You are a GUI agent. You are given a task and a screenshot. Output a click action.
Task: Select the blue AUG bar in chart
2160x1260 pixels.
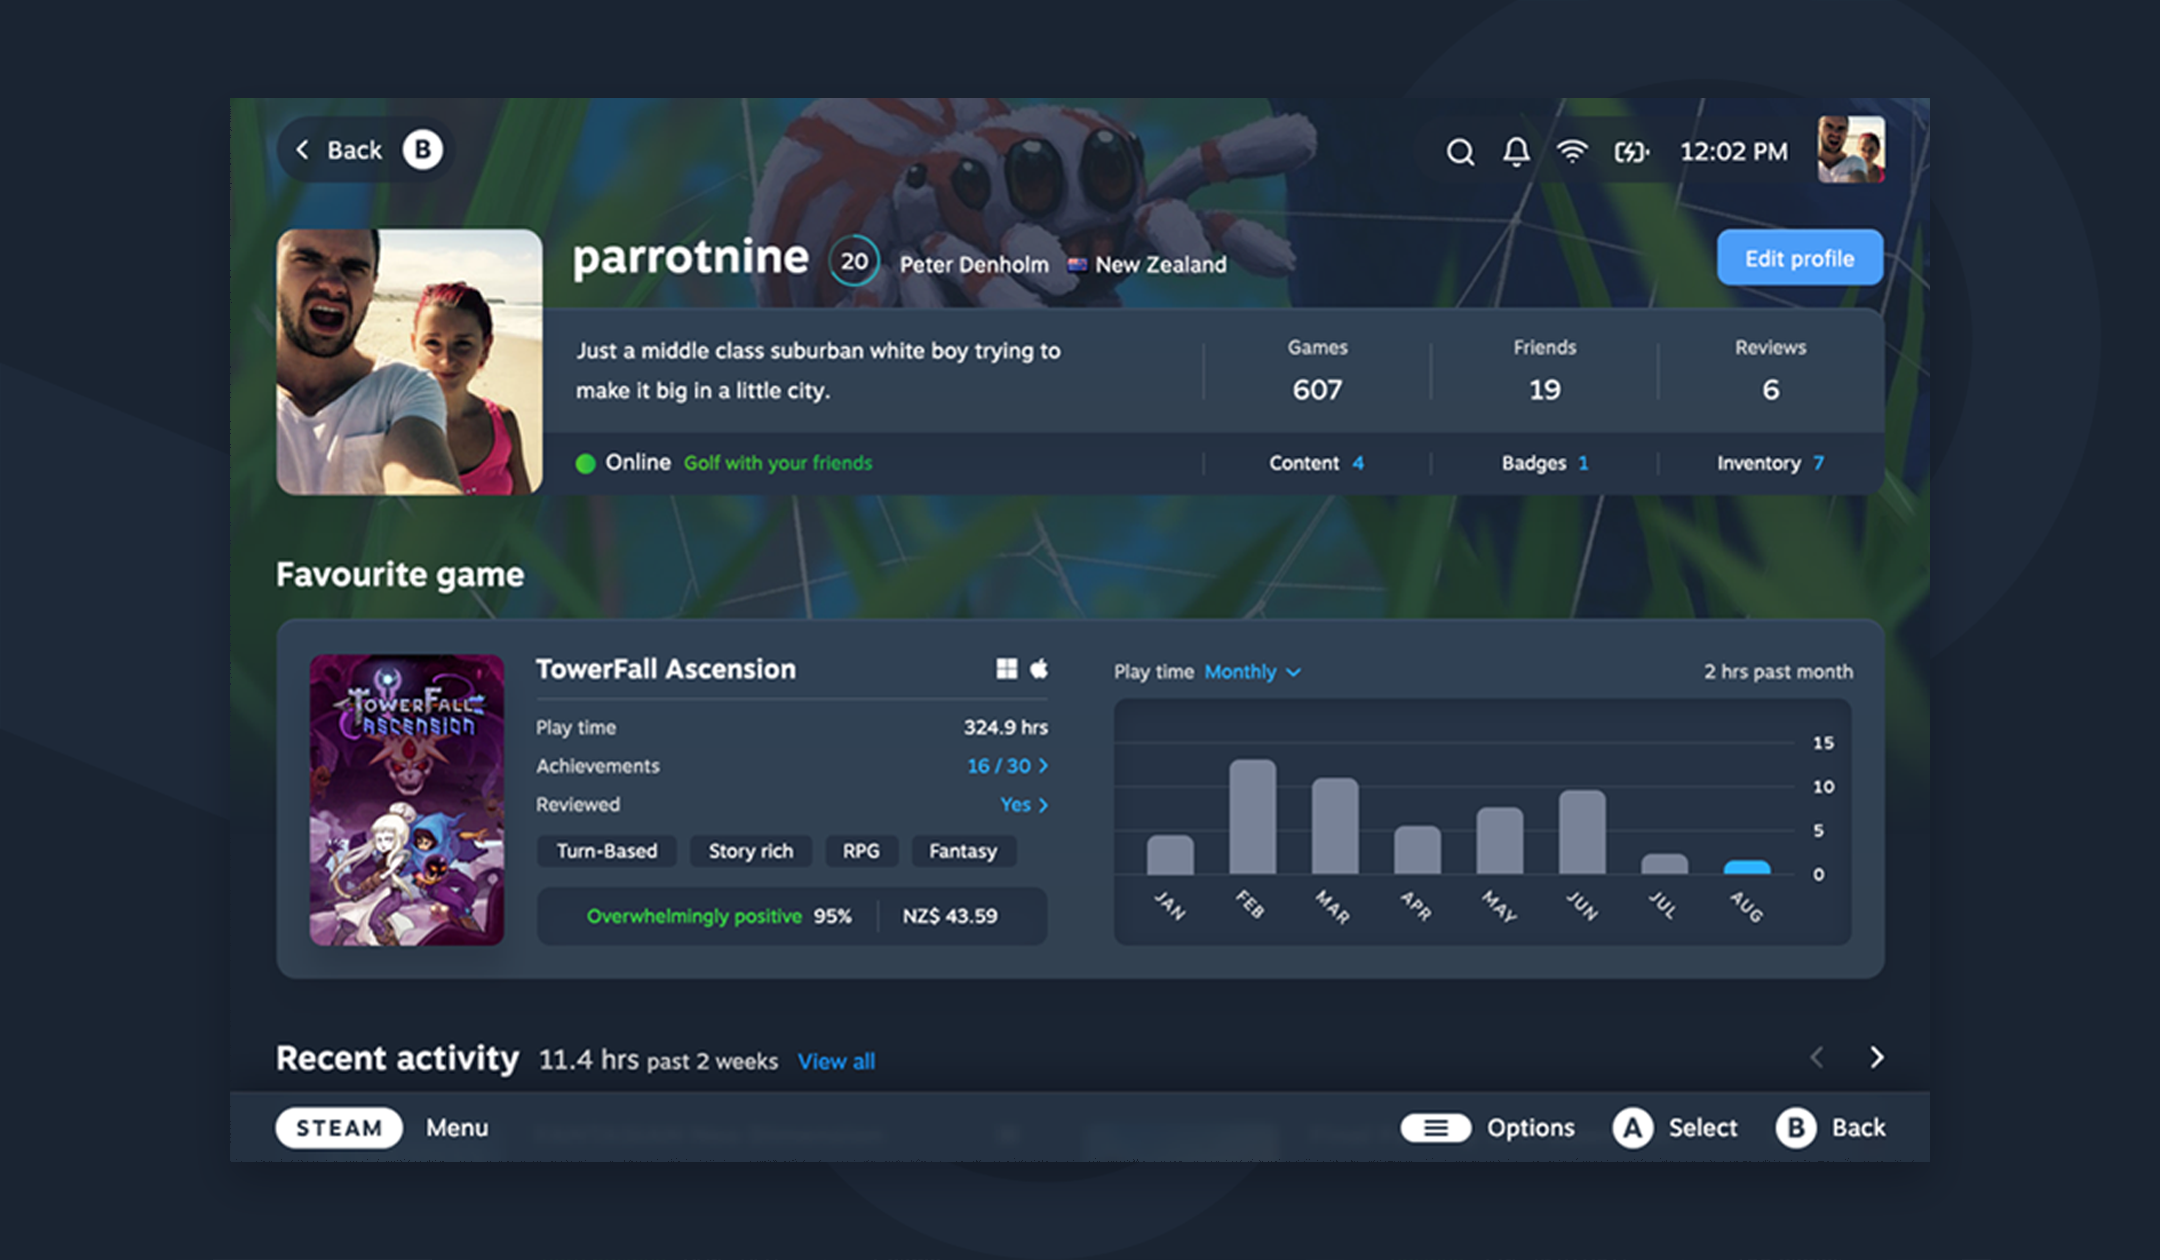pos(1746,867)
